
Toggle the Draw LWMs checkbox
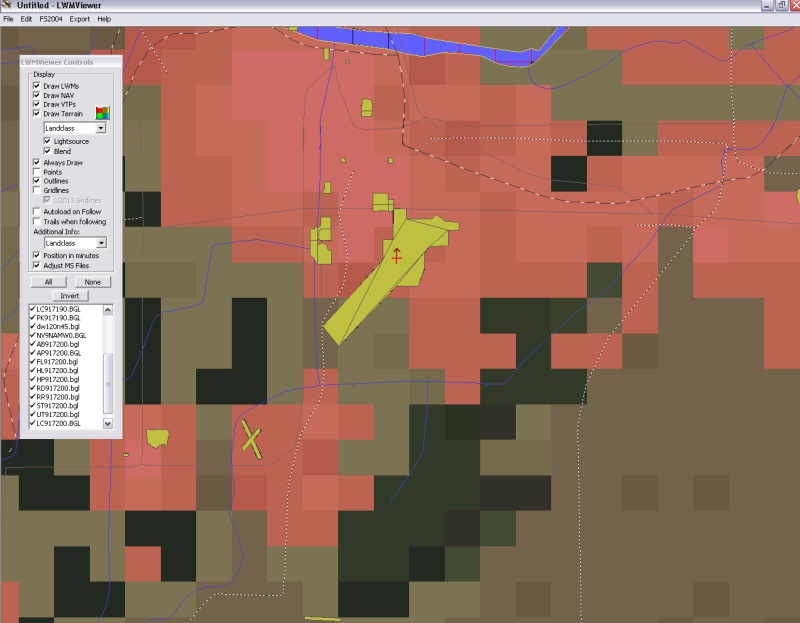pos(37,85)
